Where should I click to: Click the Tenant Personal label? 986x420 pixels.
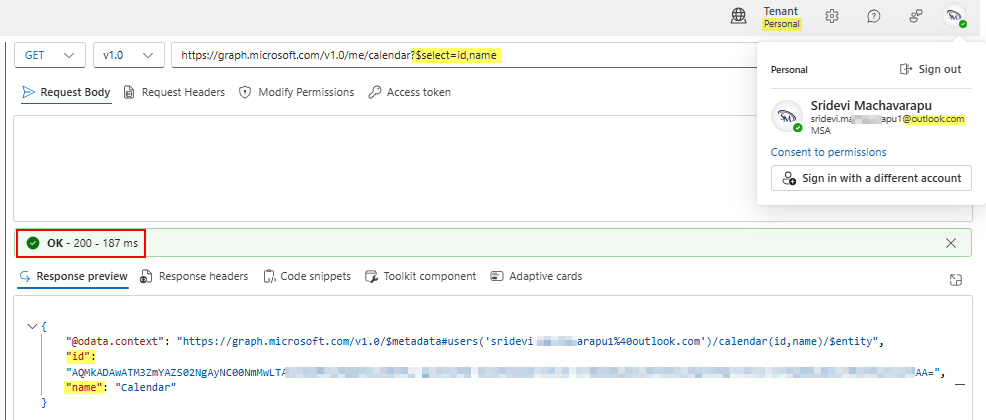782,17
